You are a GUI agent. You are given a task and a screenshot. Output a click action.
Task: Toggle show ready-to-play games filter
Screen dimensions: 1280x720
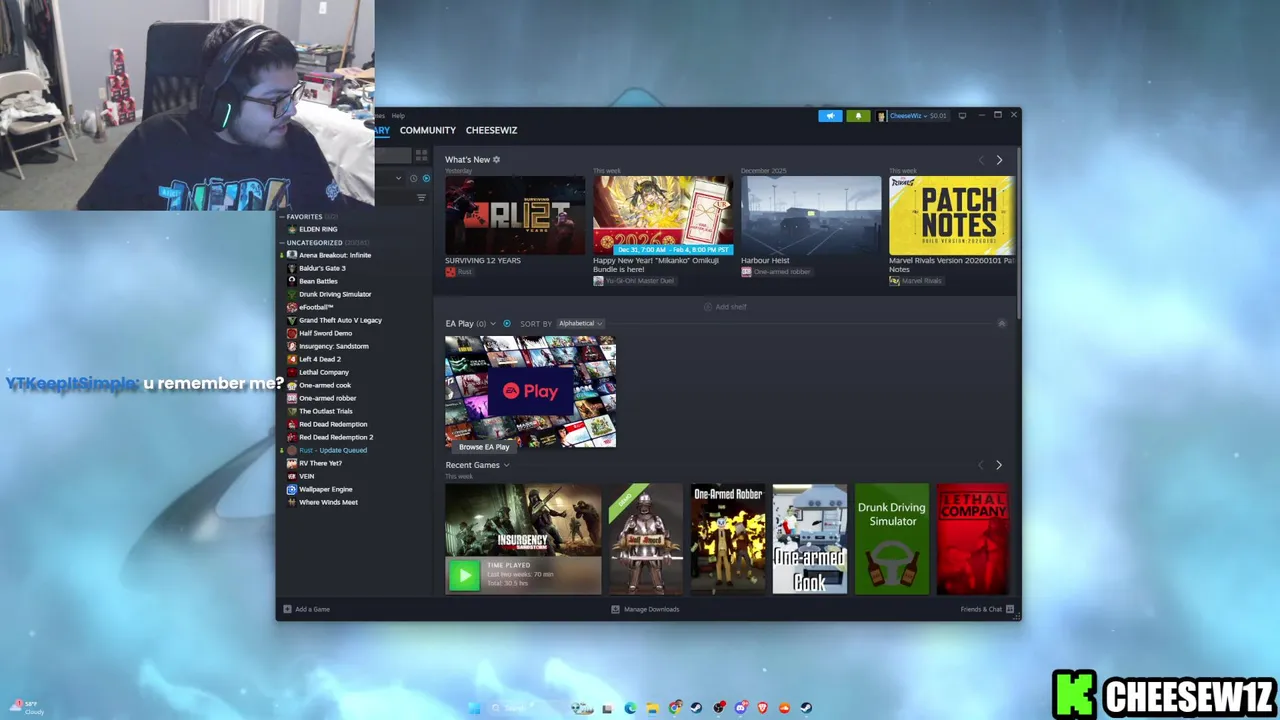[x=426, y=178]
